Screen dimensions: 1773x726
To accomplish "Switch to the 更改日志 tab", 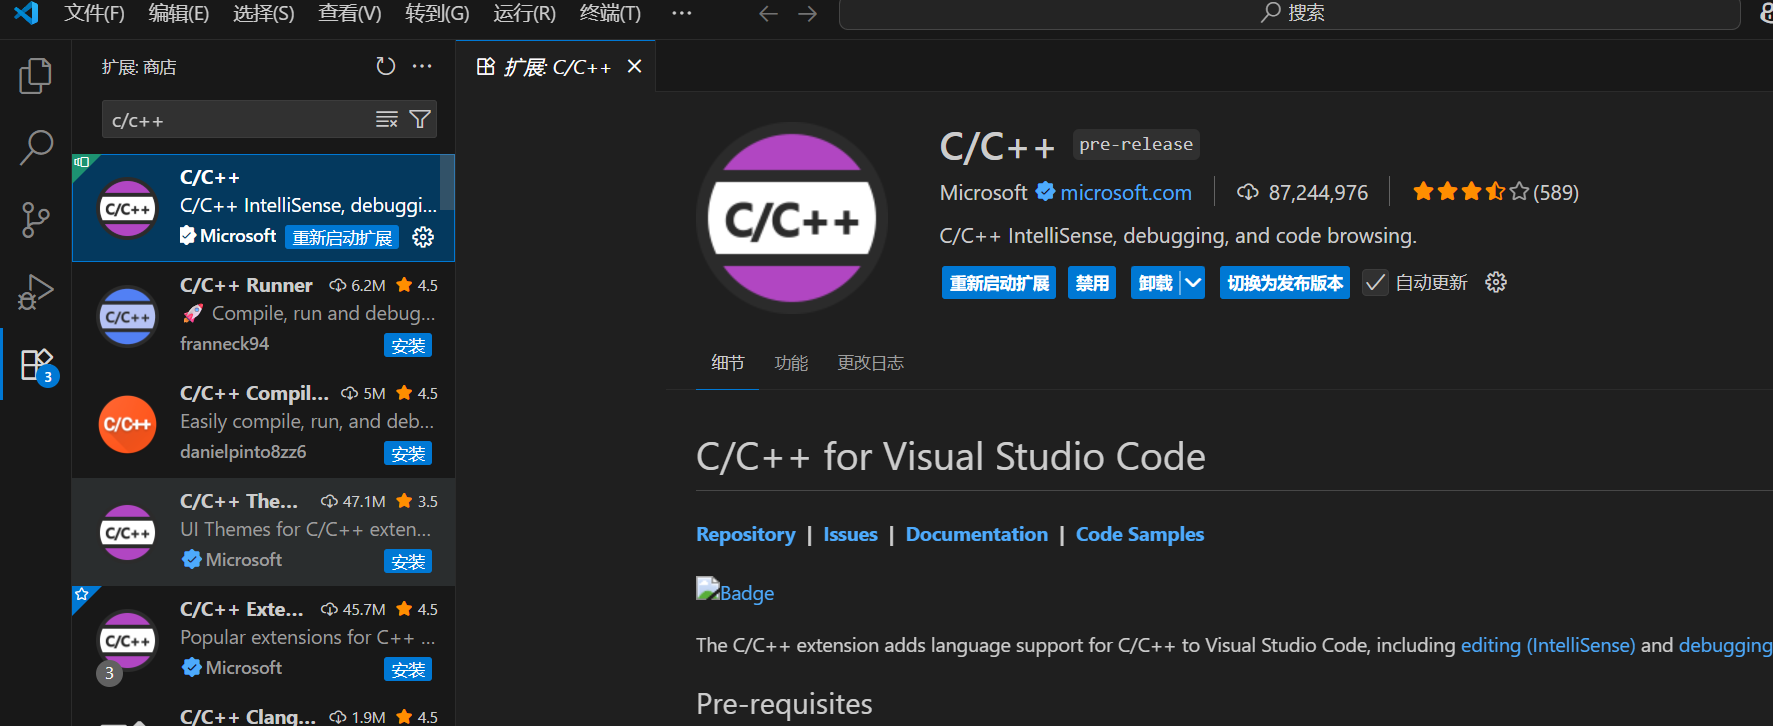I will pyautogui.click(x=870, y=362).
